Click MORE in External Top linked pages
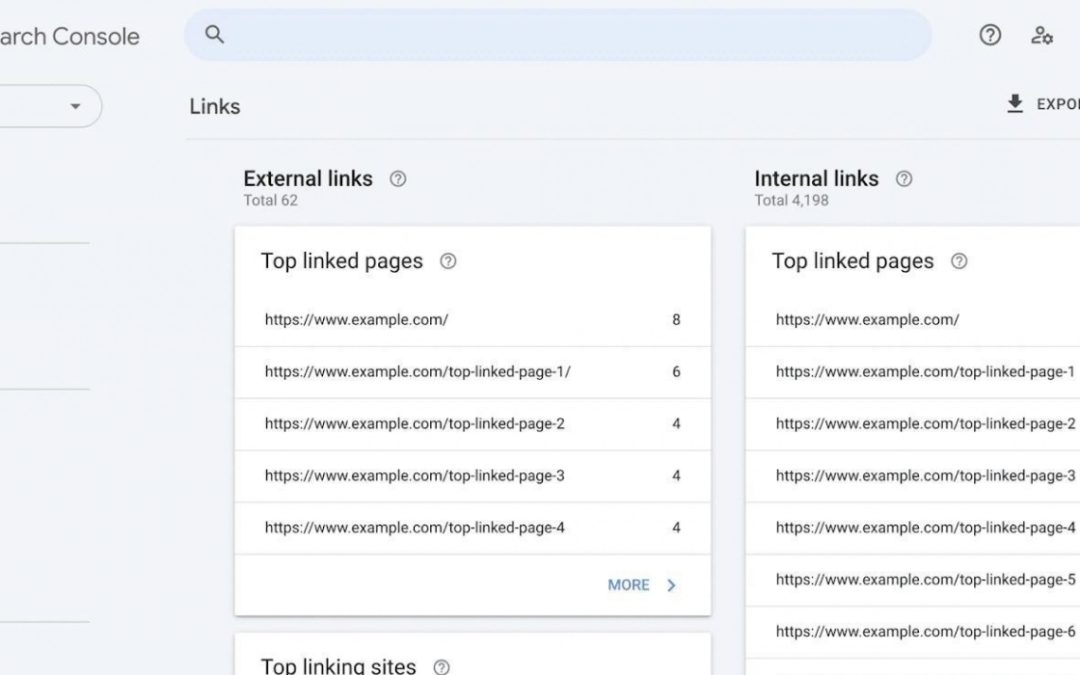Image resolution: width=1080 pixels, height=675 pixels. click(x=628, y=585)
